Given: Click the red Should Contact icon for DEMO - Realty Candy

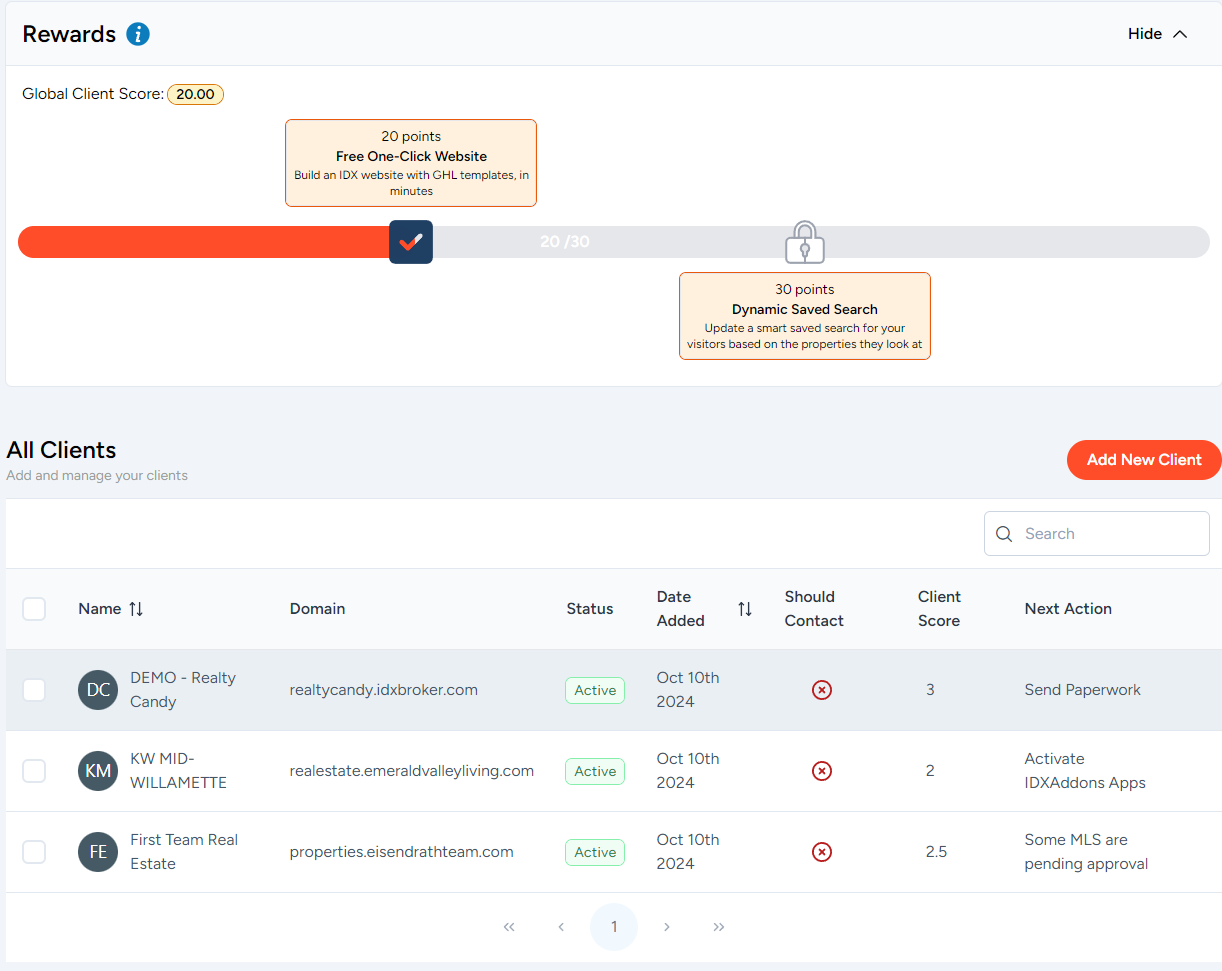Looking at the screenshot, I should click(x=821, y=690).
